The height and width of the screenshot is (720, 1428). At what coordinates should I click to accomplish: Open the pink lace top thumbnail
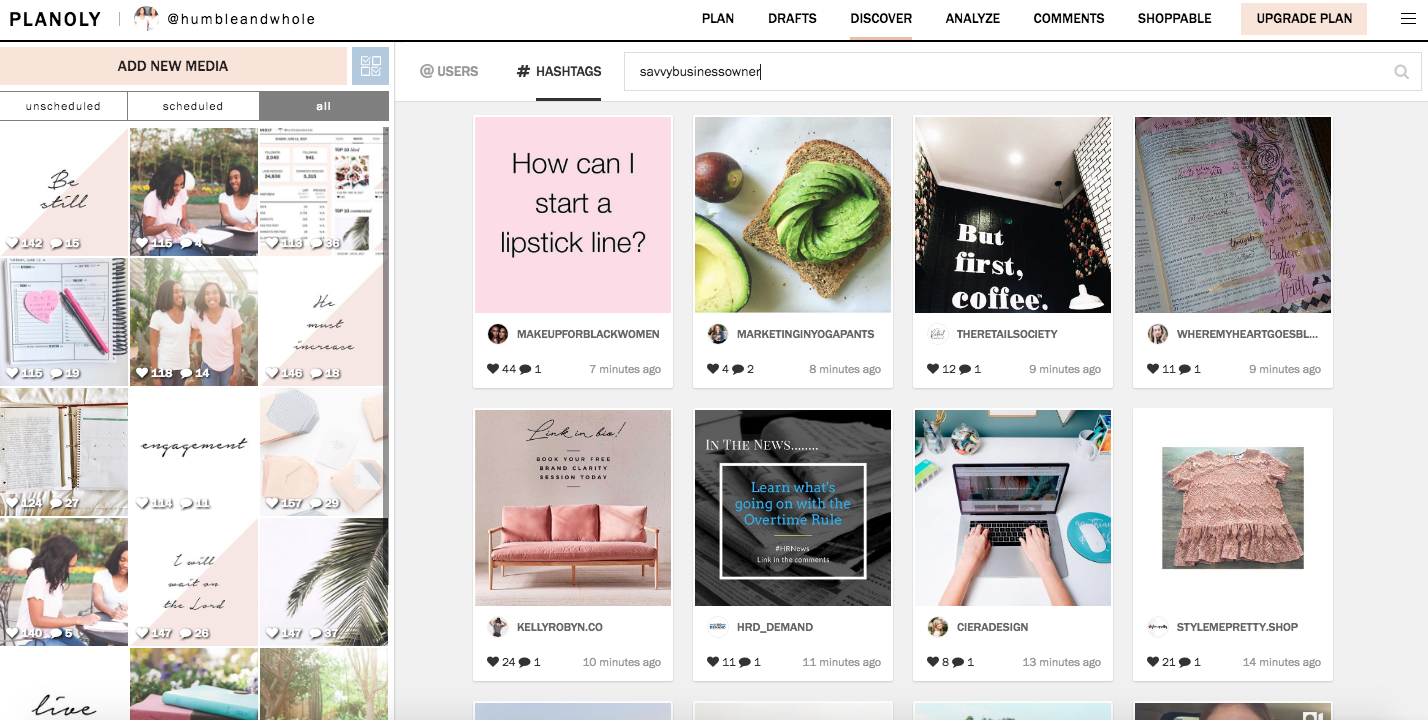1233,508
